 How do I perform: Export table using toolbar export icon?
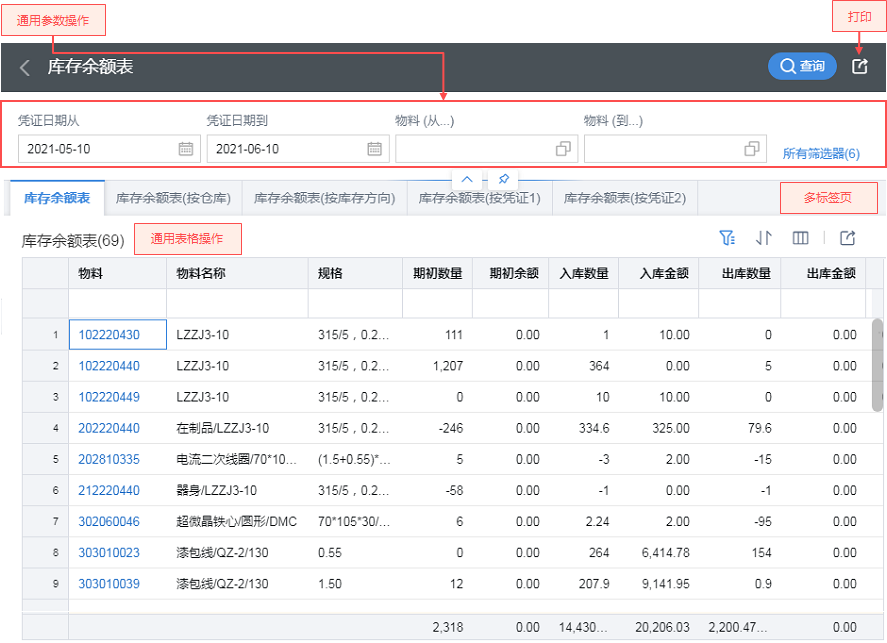[x=847, y=238]
